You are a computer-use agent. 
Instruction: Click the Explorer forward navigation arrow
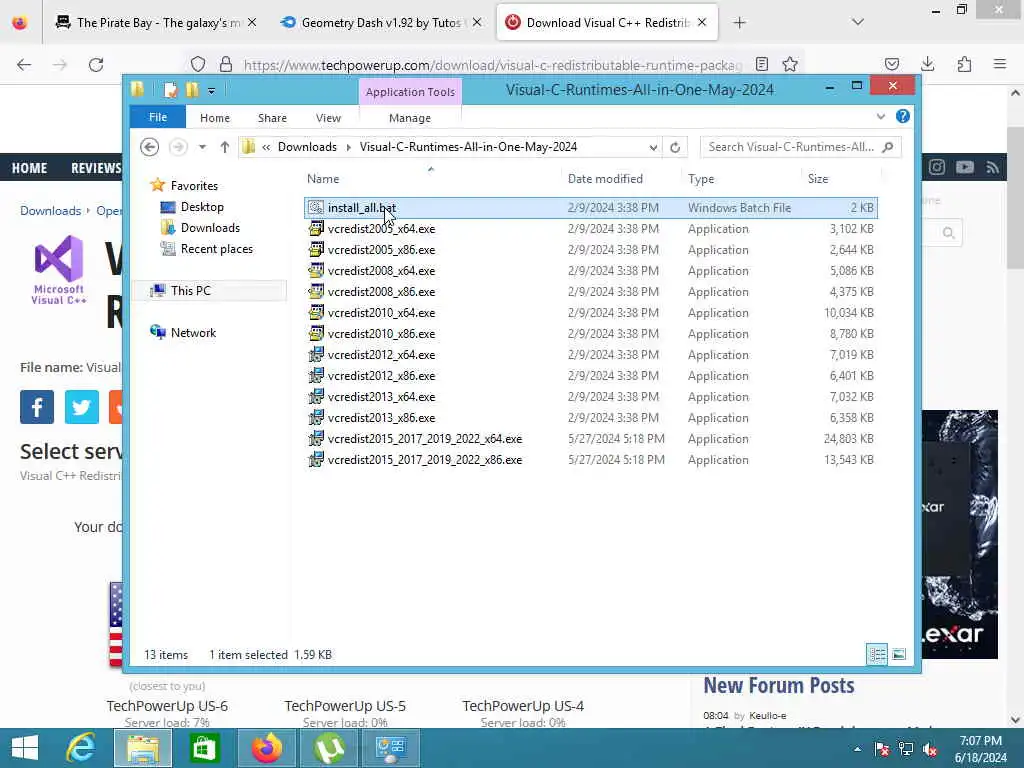[x=178, y=147]
